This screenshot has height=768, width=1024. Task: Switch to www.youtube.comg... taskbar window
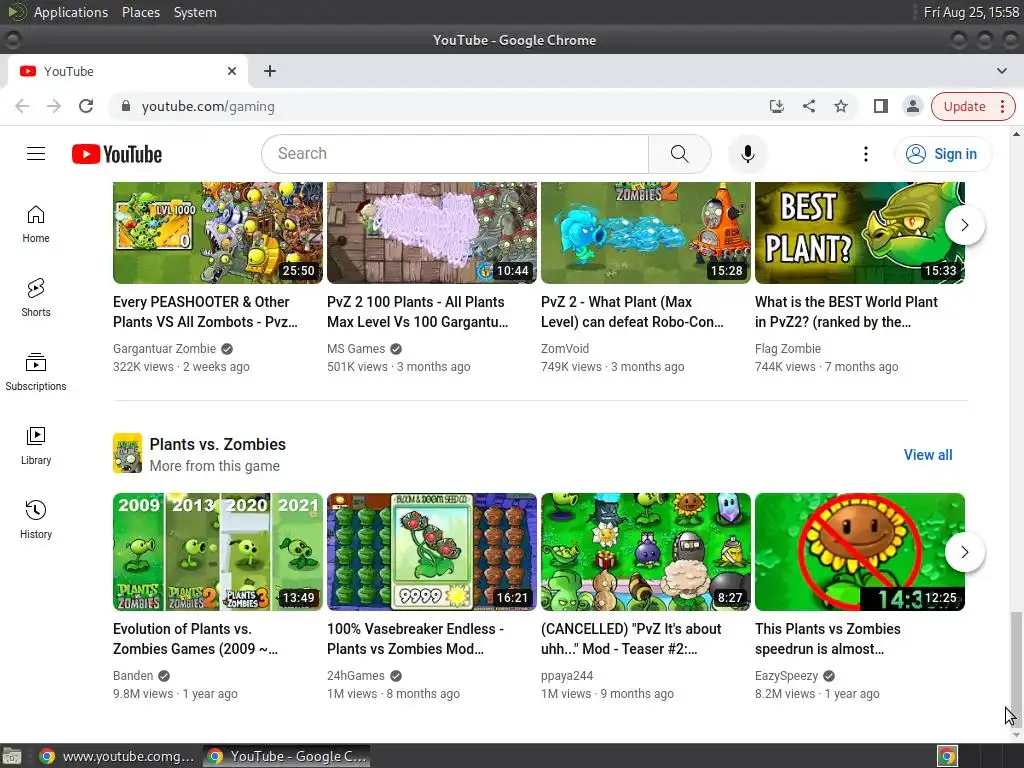click(x=116, y=756)
